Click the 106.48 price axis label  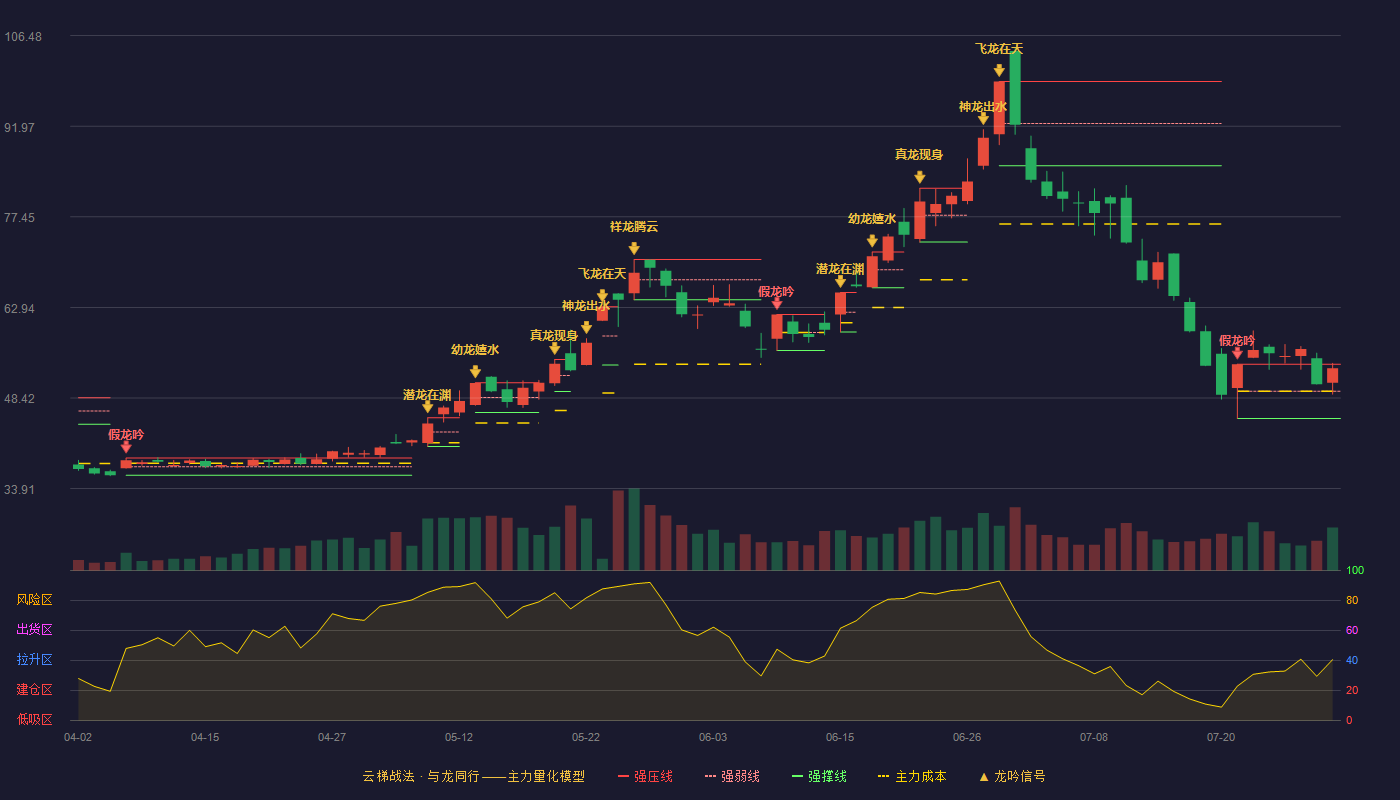23,37
